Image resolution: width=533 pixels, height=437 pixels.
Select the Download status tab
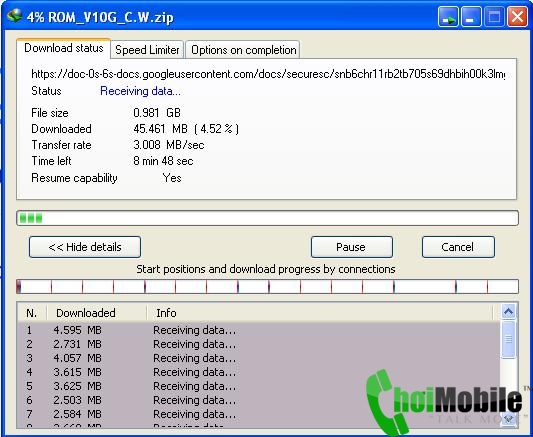click(64, 48)
